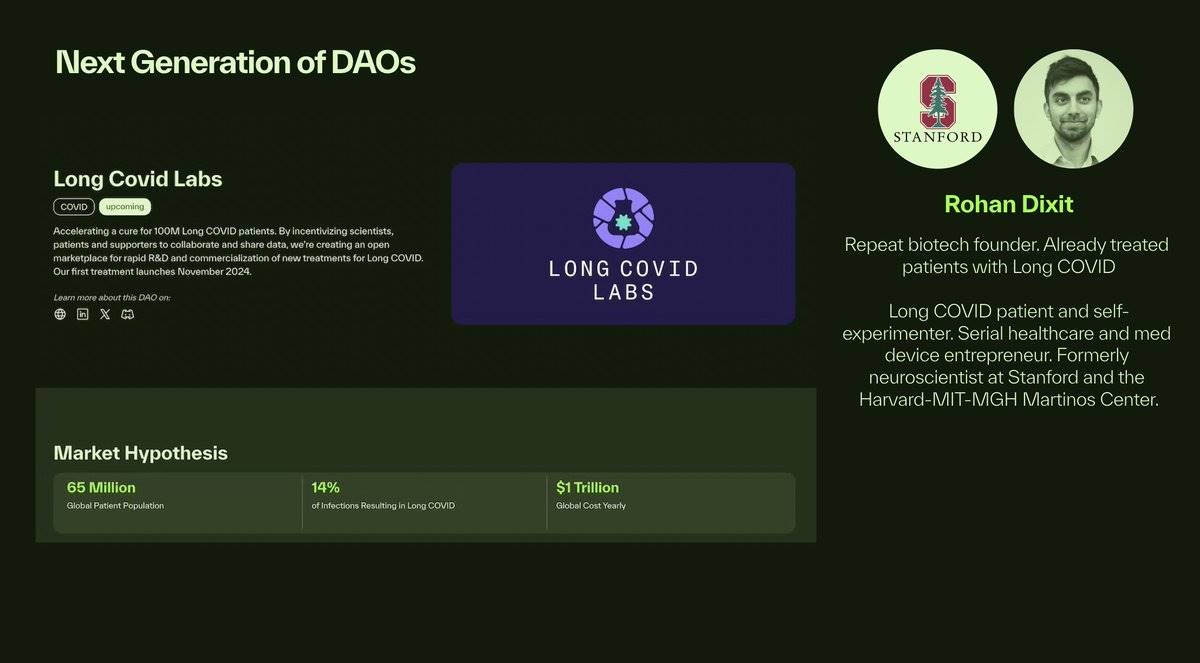
Task: Click the Stanford logo circle
Action: tap(937, 108)
